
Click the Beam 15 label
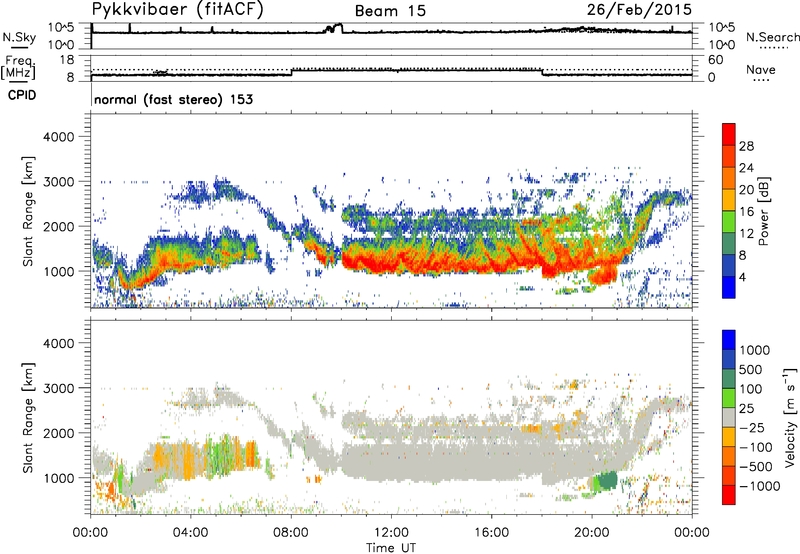(x=390, y=11)
